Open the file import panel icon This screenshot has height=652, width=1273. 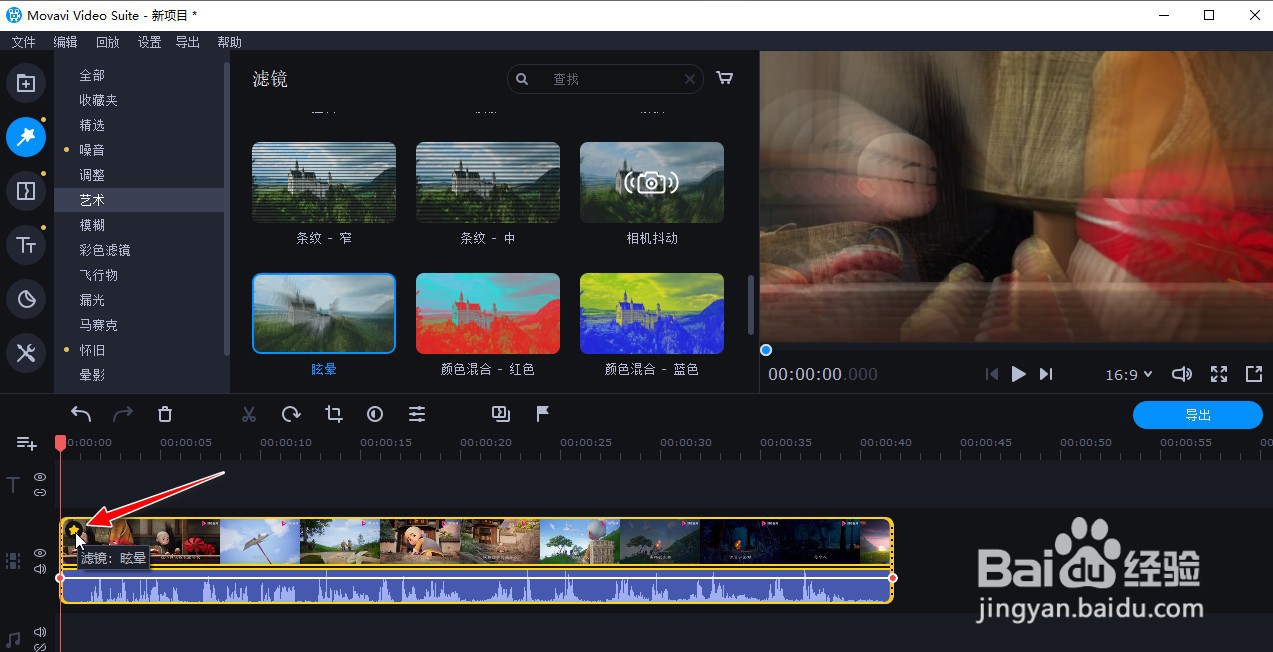(x=26, y=83)
